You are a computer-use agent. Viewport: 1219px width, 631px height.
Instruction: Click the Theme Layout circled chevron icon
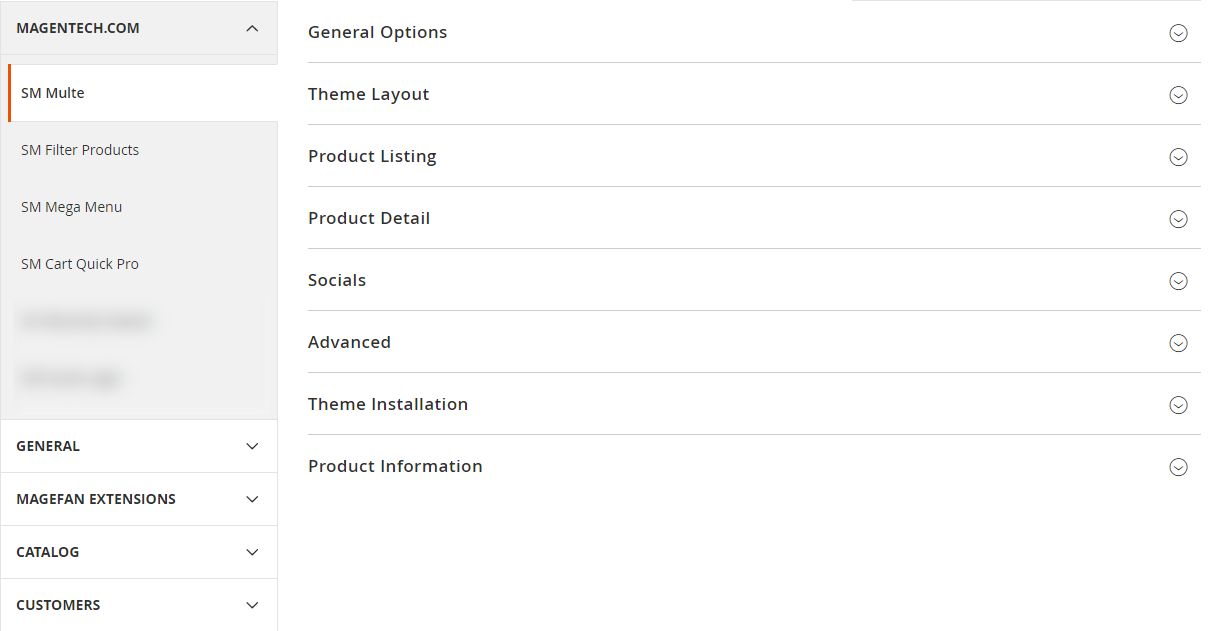coord(1178,95)
